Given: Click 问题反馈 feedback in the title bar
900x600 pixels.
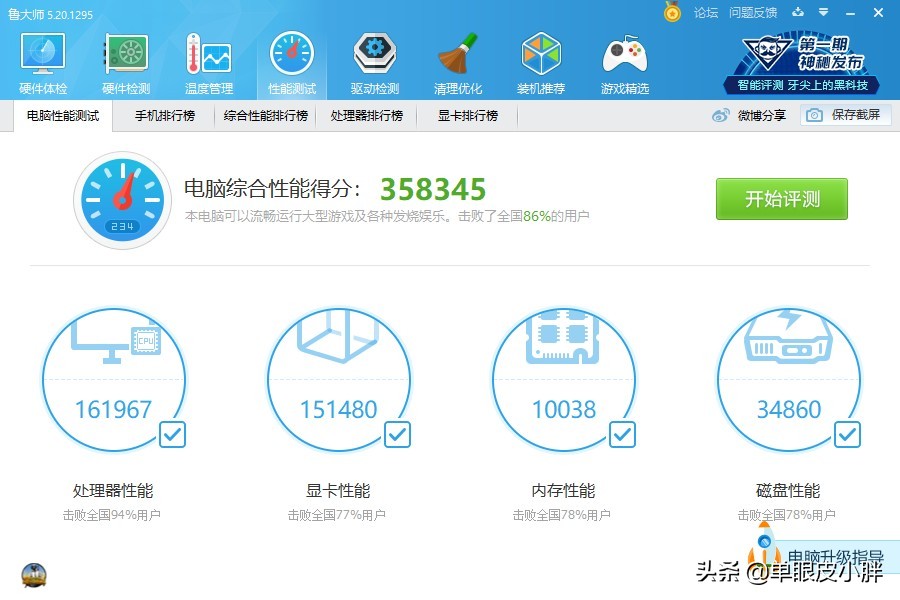Looking at the screenshot, I should coord(755,13).
